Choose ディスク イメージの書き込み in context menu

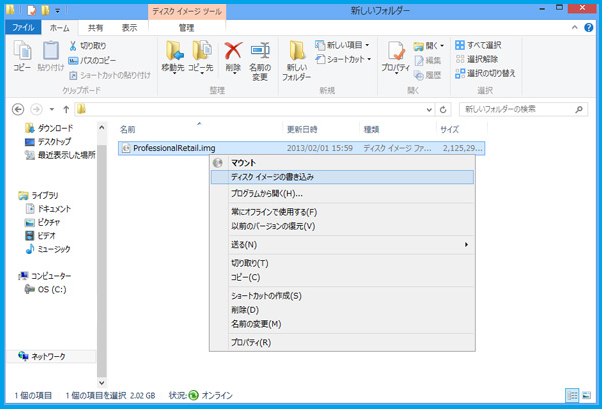(x=342, y=177)
